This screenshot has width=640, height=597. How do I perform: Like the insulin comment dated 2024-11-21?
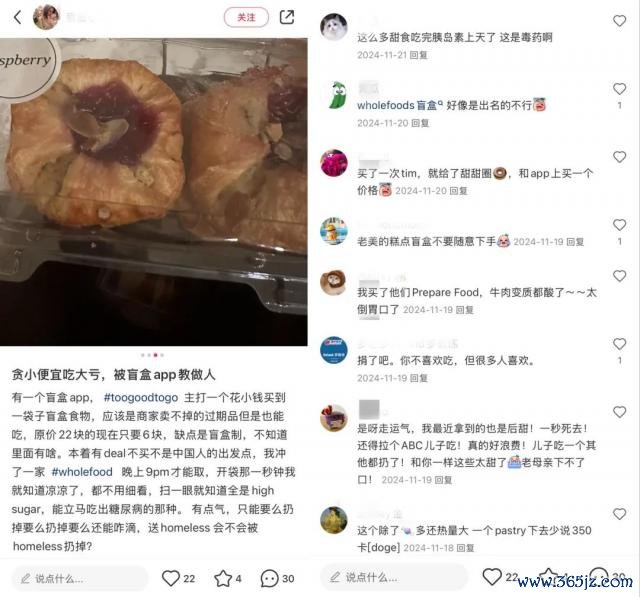click(619, 21)
